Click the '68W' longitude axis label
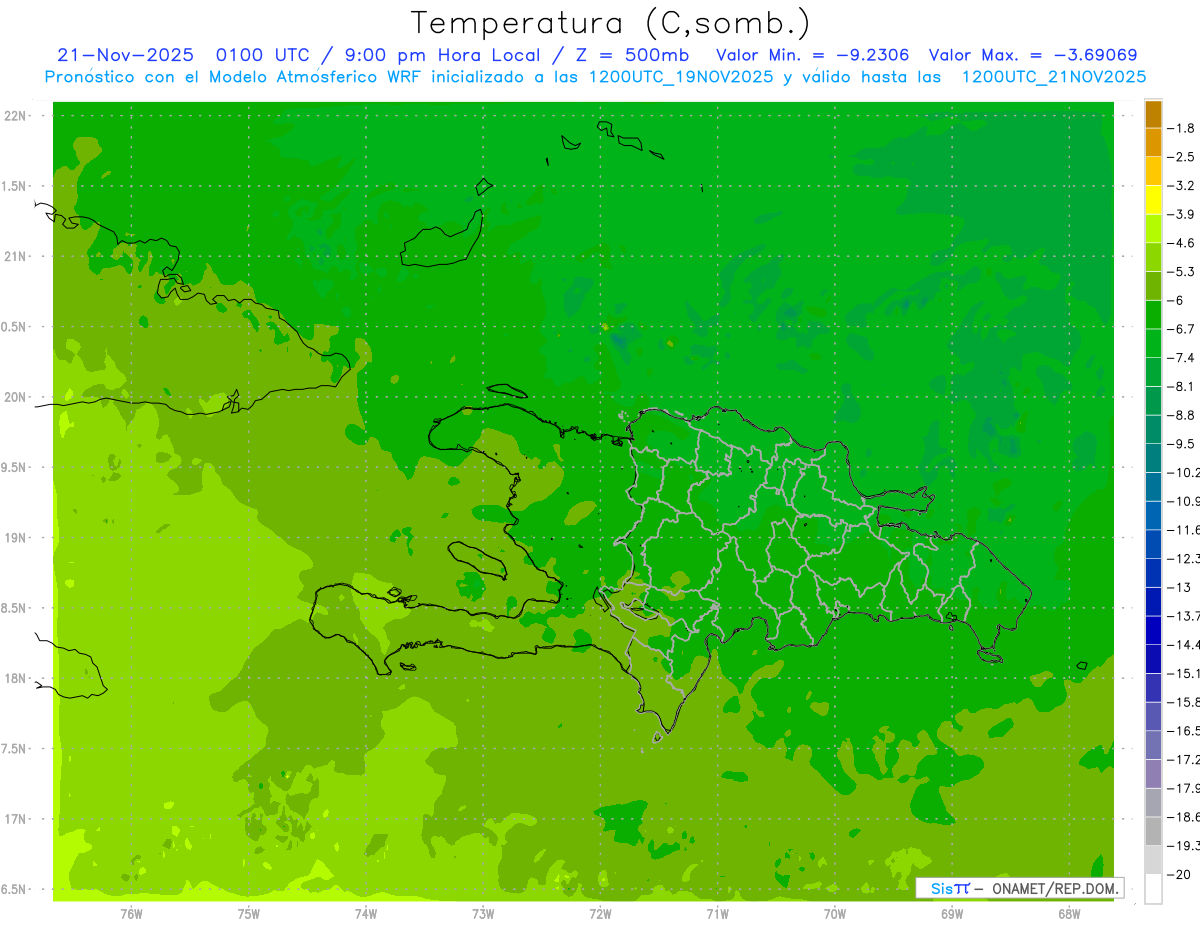The height and width of the screenshot is (927, 1200). pos(1069,915)
